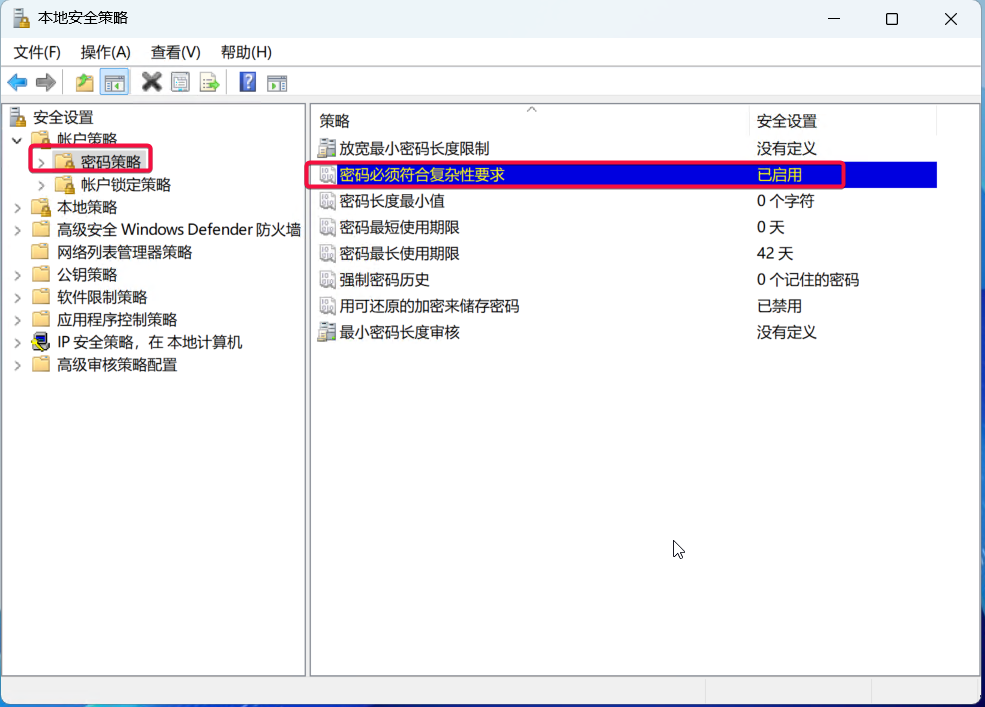Click the 软件限制策略 folder icon
The image size is (985, 707).
click(41, 297)
